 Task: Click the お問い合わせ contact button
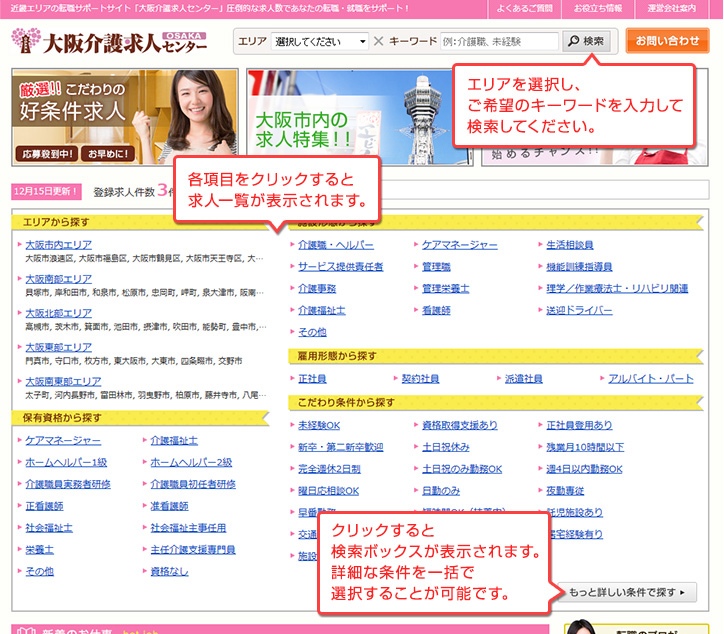tap(667, 41)
